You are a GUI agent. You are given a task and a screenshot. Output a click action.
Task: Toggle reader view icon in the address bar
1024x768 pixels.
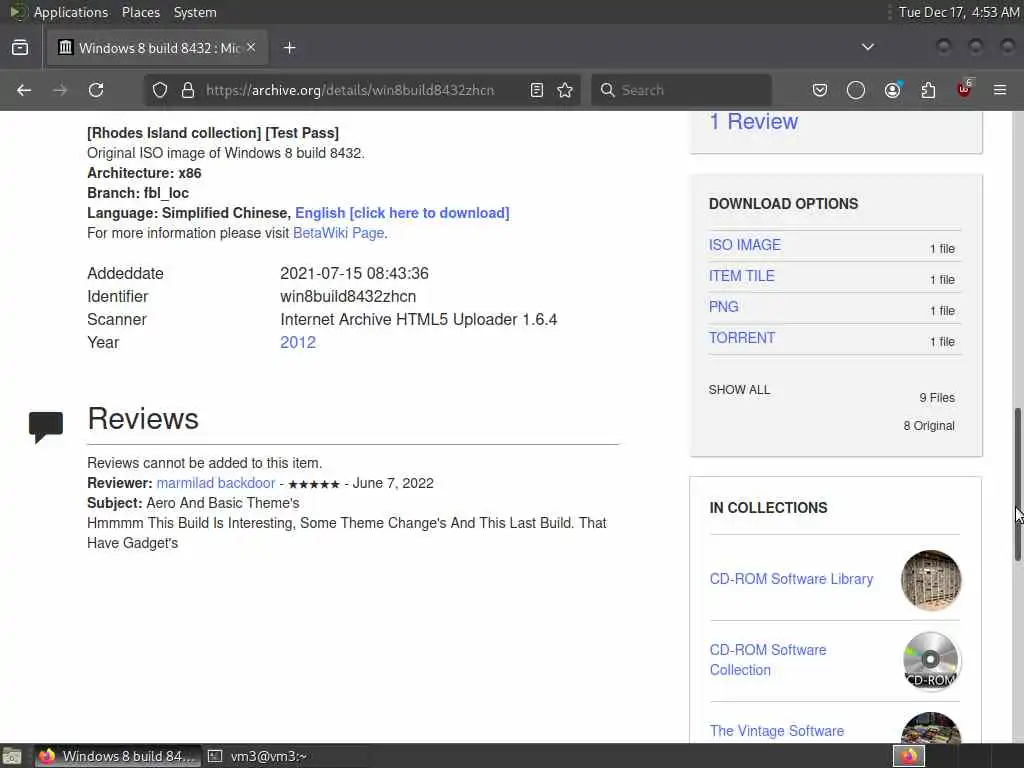click(x=537, y=90)
